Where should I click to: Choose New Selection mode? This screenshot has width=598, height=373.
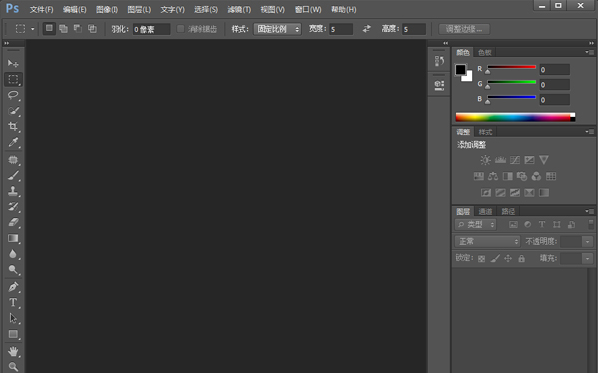pos(49,29)
